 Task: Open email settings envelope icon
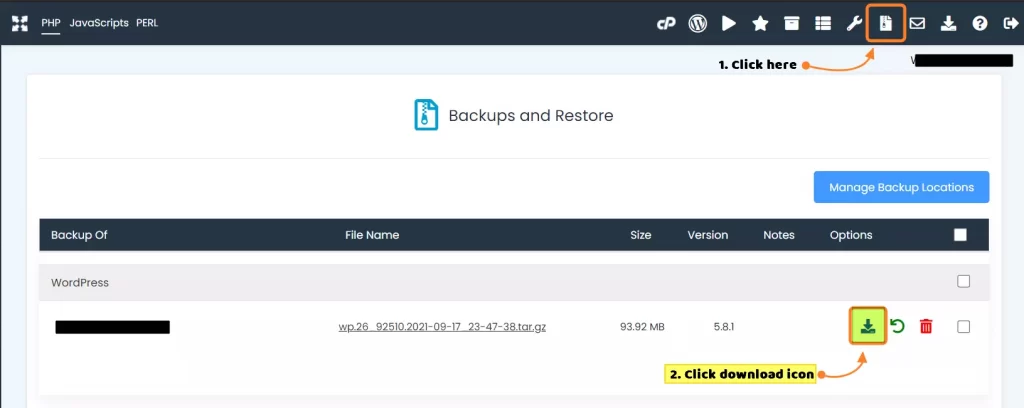click(917, 24)
